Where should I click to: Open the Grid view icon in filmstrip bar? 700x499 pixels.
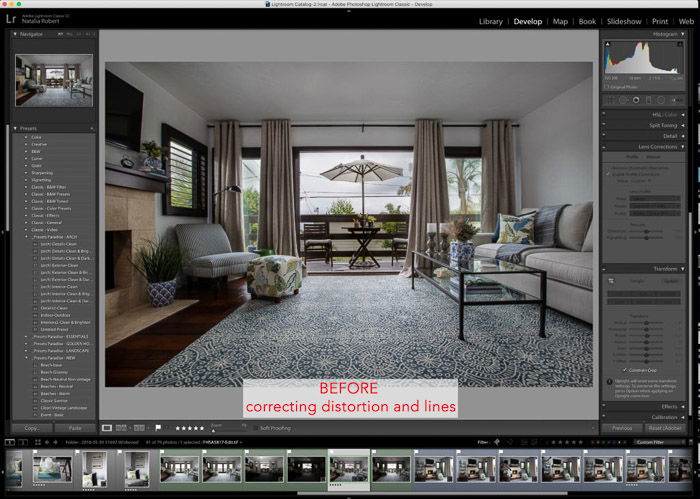(38, 442)
